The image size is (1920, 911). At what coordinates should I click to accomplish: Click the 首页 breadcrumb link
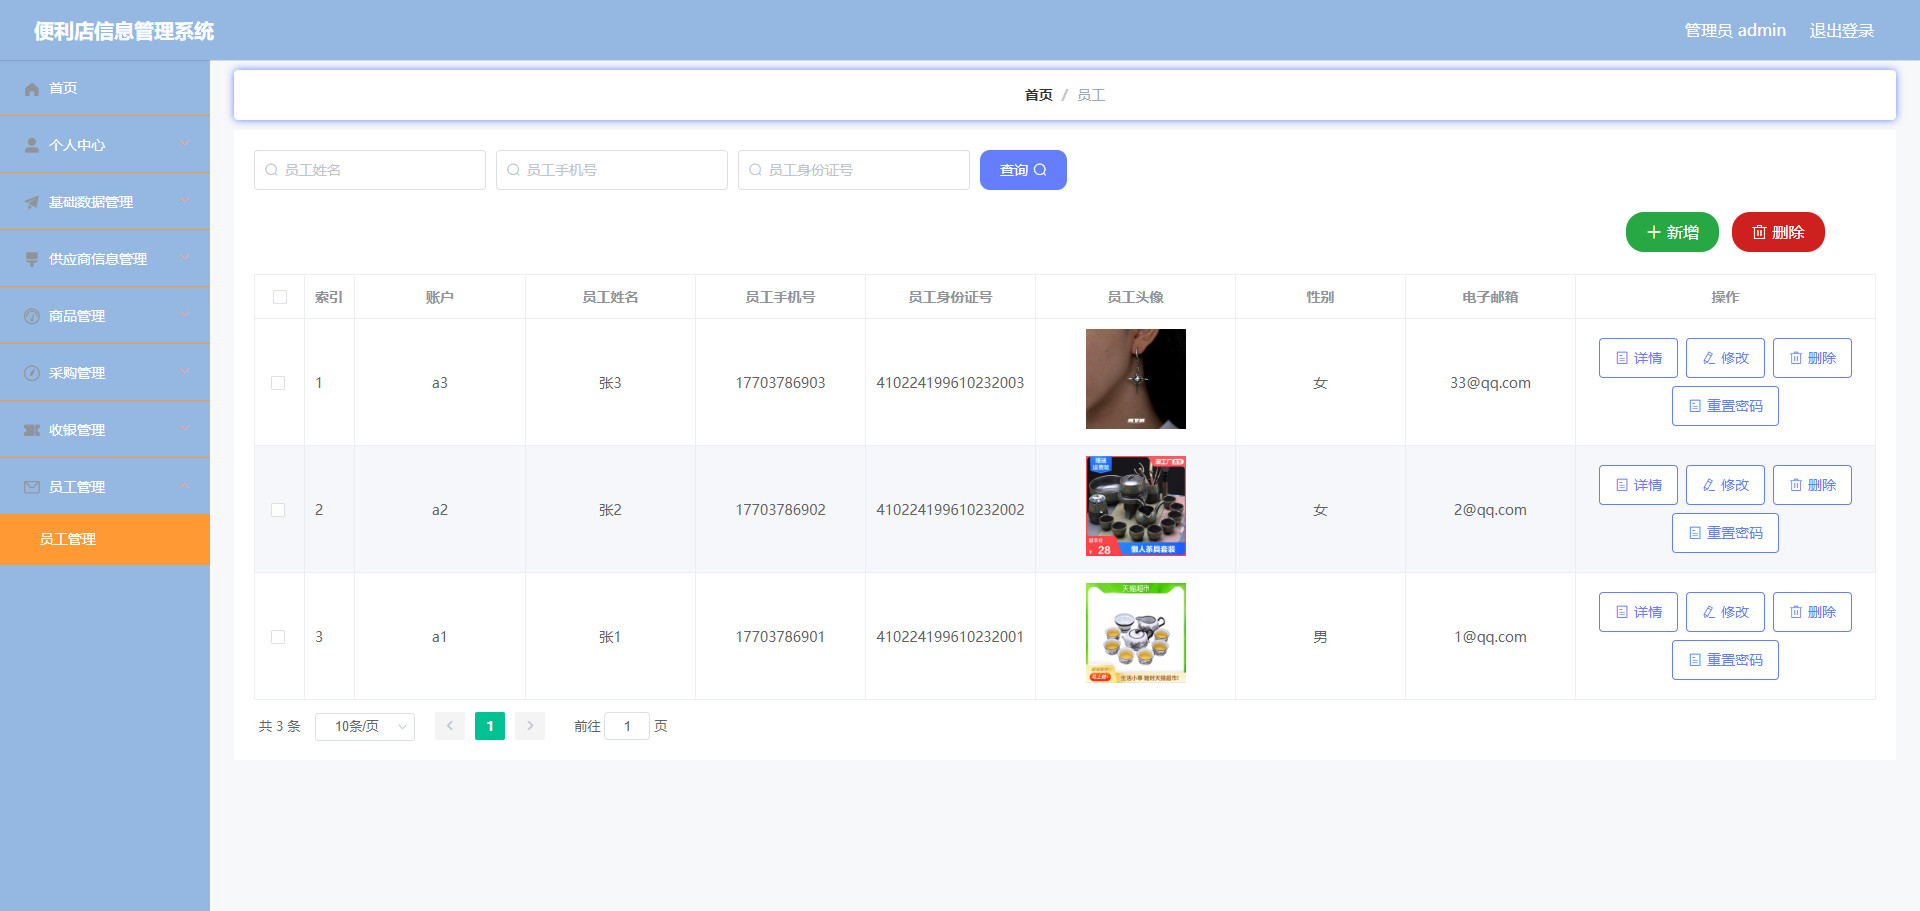(1038, 95)
